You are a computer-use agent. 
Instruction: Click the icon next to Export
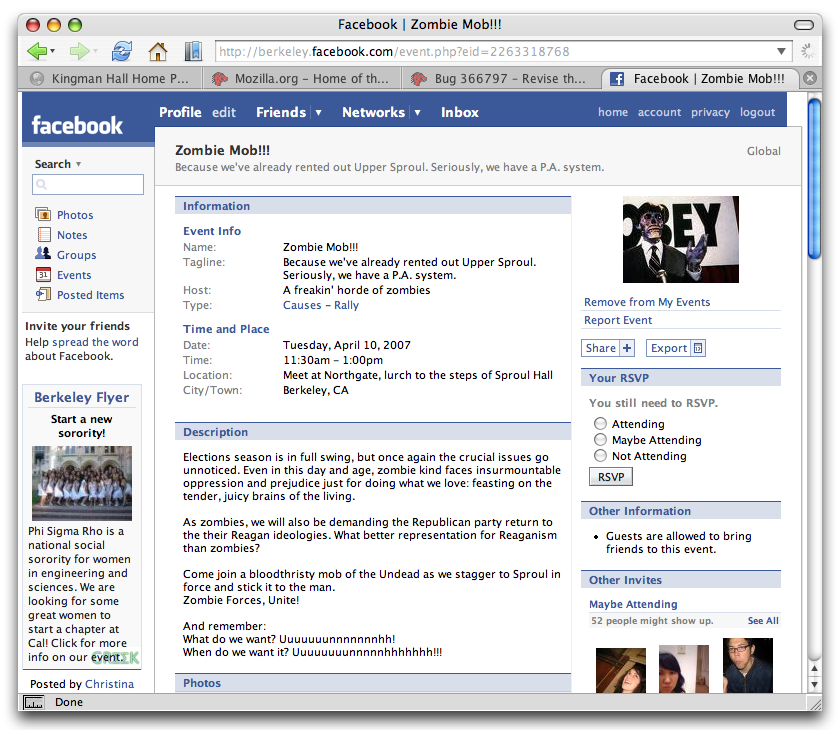pos(698,348)
